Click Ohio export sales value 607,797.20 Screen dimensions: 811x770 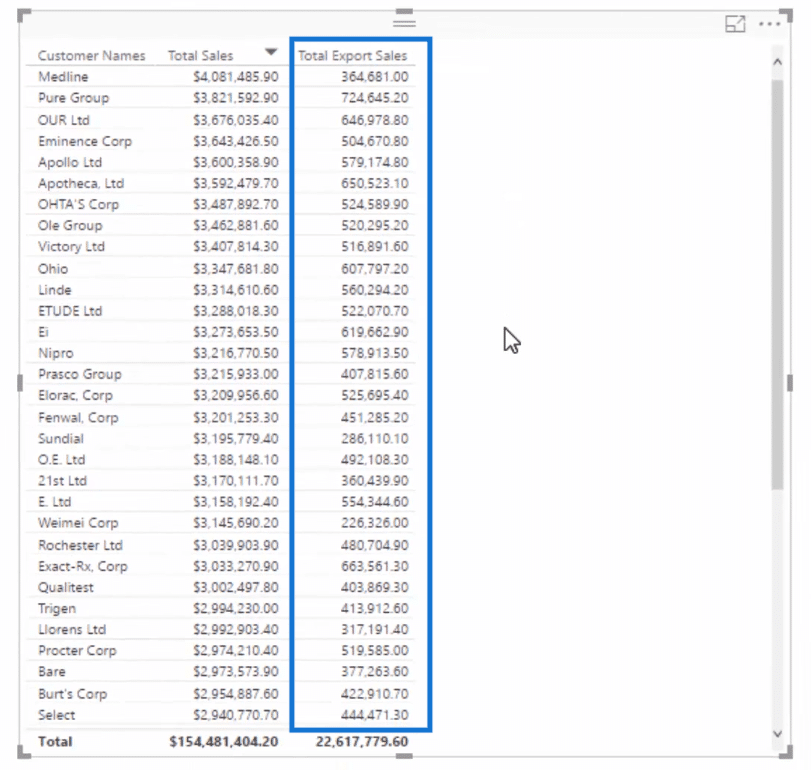[374, 269]
